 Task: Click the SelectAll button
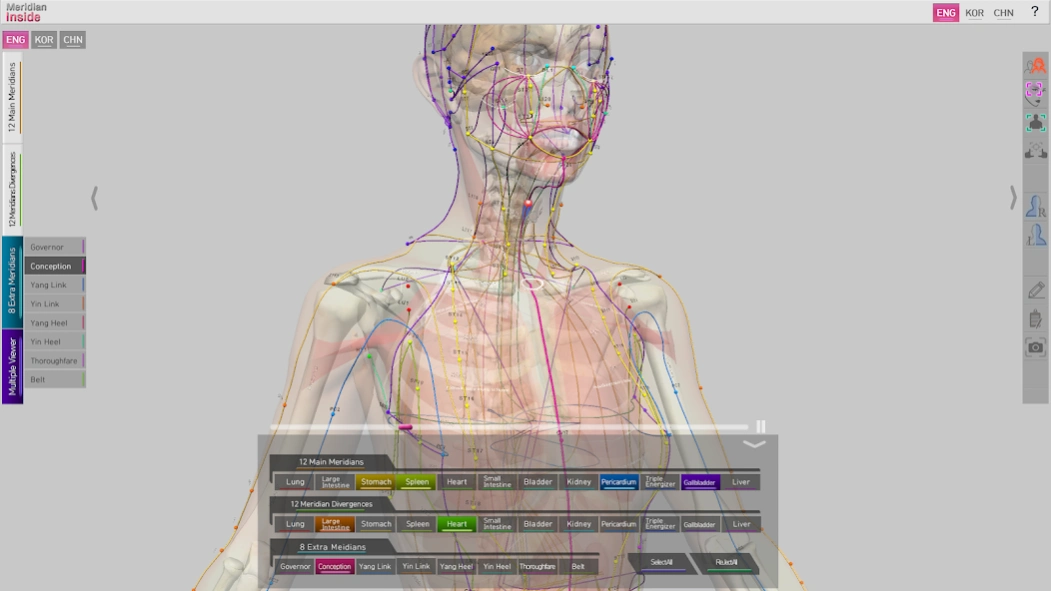click(662, 562)
